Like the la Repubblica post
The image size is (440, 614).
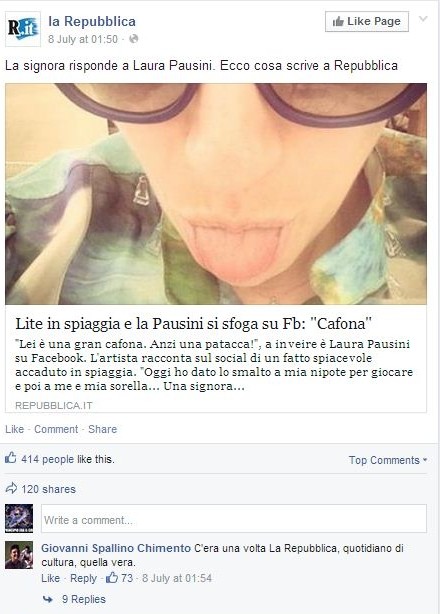click(x=14, y=429)
